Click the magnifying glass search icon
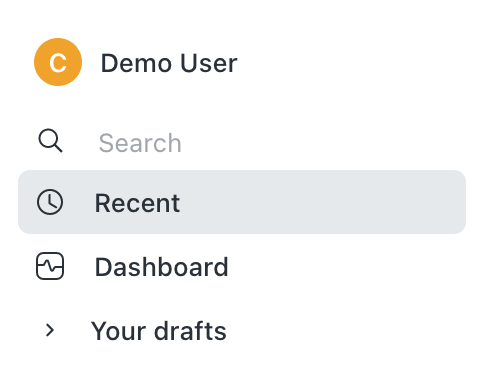This screenshot has height=366, width=482. pyautogui.click(x=50, y=141)
